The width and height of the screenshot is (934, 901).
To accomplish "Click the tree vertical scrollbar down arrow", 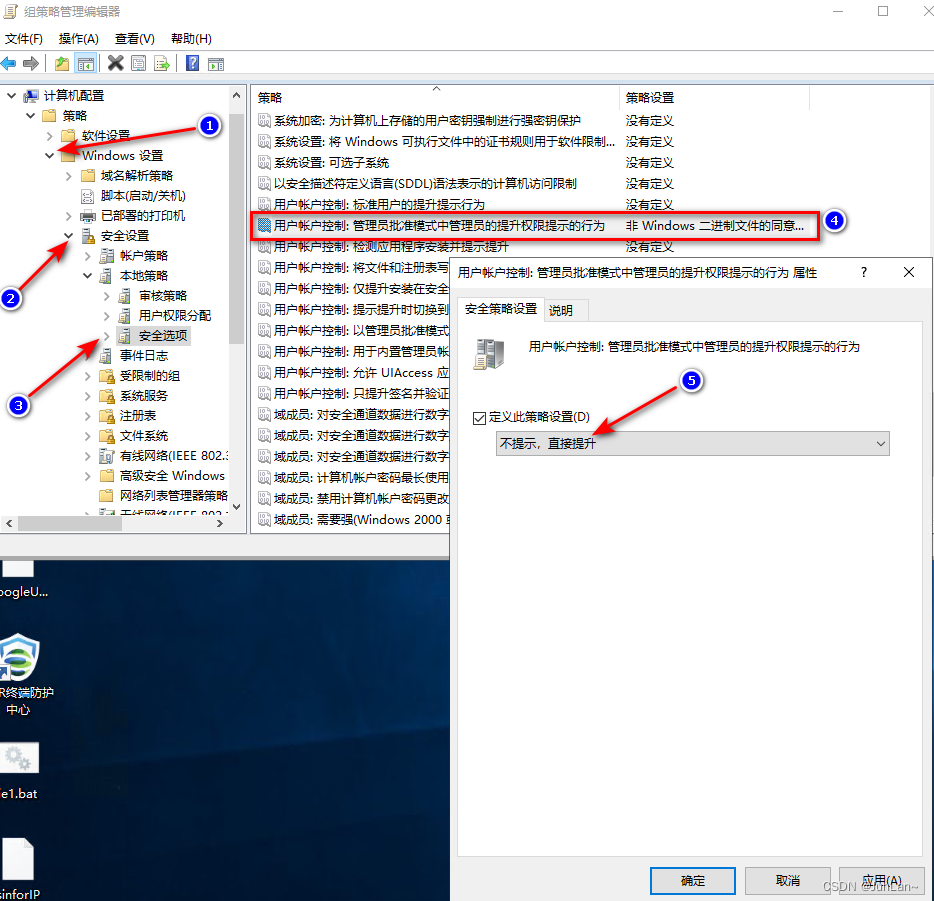I will (236, 507).
